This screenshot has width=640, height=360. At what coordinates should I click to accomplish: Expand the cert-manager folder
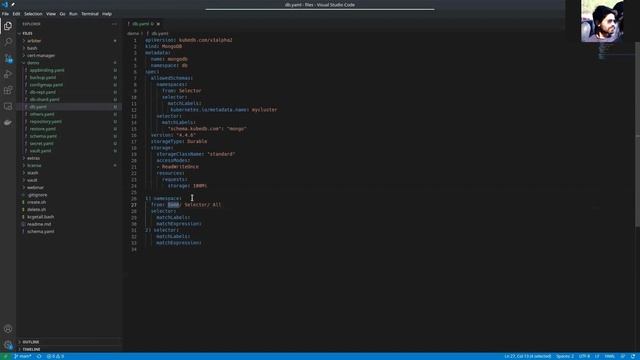click(41, 56)
